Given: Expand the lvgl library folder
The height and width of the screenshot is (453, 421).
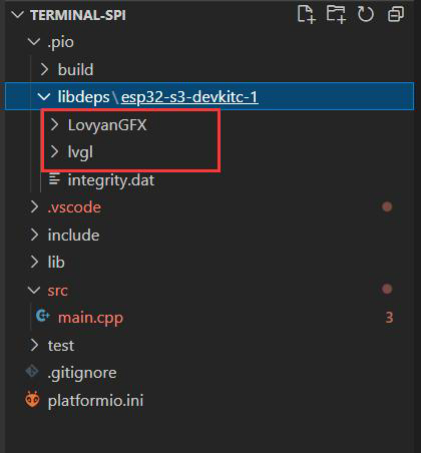Looking at the screenshot, I should point(72,152).
